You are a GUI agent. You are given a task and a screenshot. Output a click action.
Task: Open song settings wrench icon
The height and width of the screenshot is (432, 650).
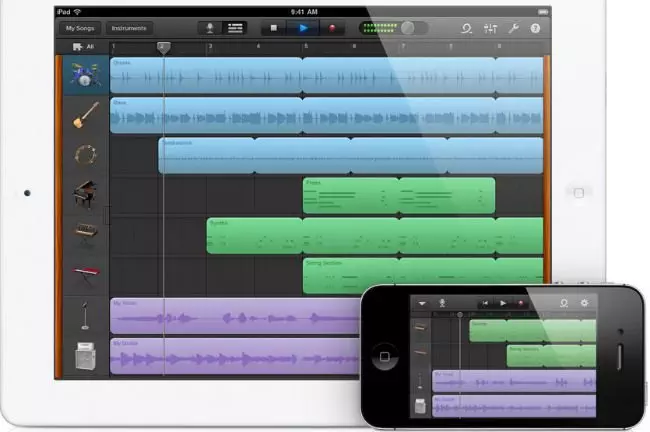click(x=514, y=28)
